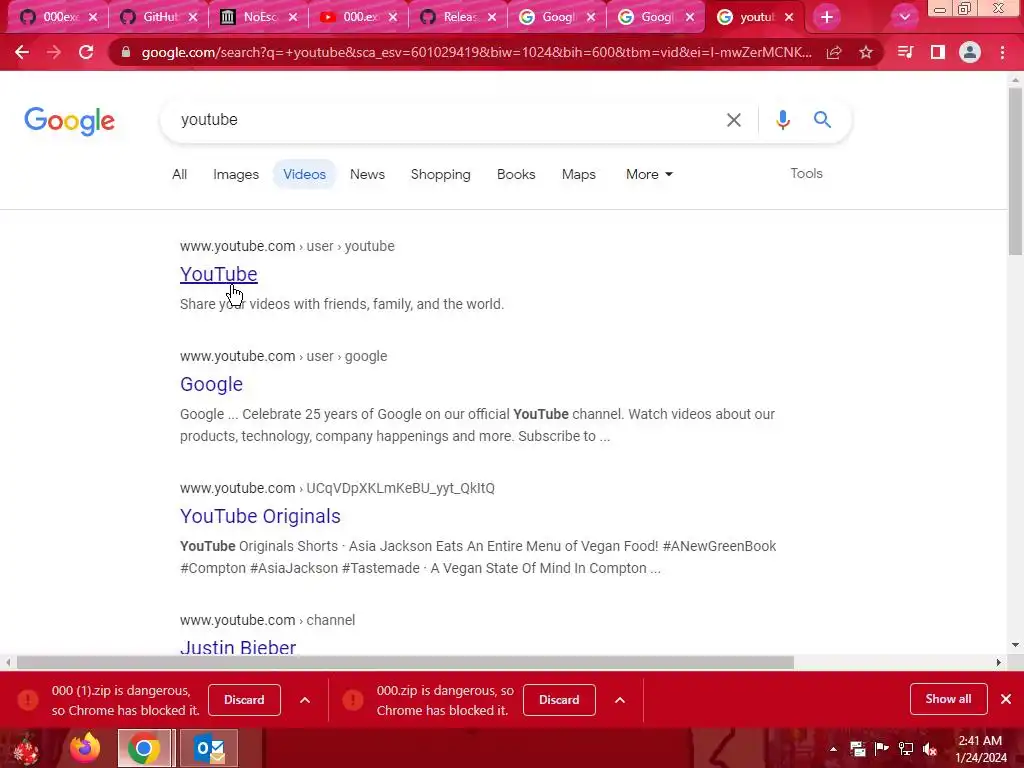
Task: Click the forward navigation arrow
Action: pos(54,52)
